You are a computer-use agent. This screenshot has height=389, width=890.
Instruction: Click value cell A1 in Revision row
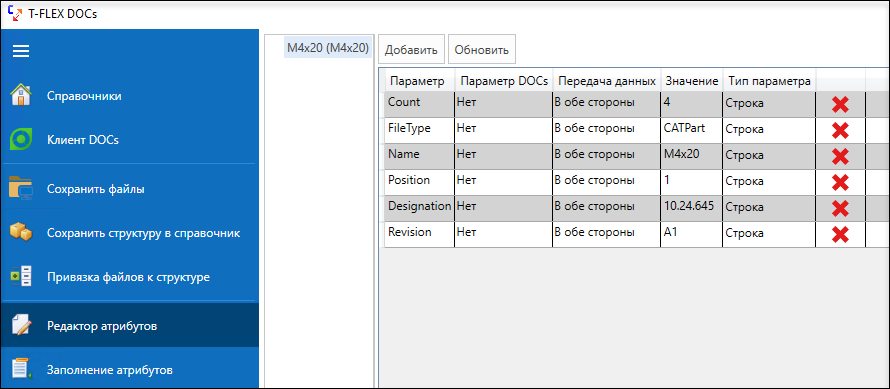[692, 235]
